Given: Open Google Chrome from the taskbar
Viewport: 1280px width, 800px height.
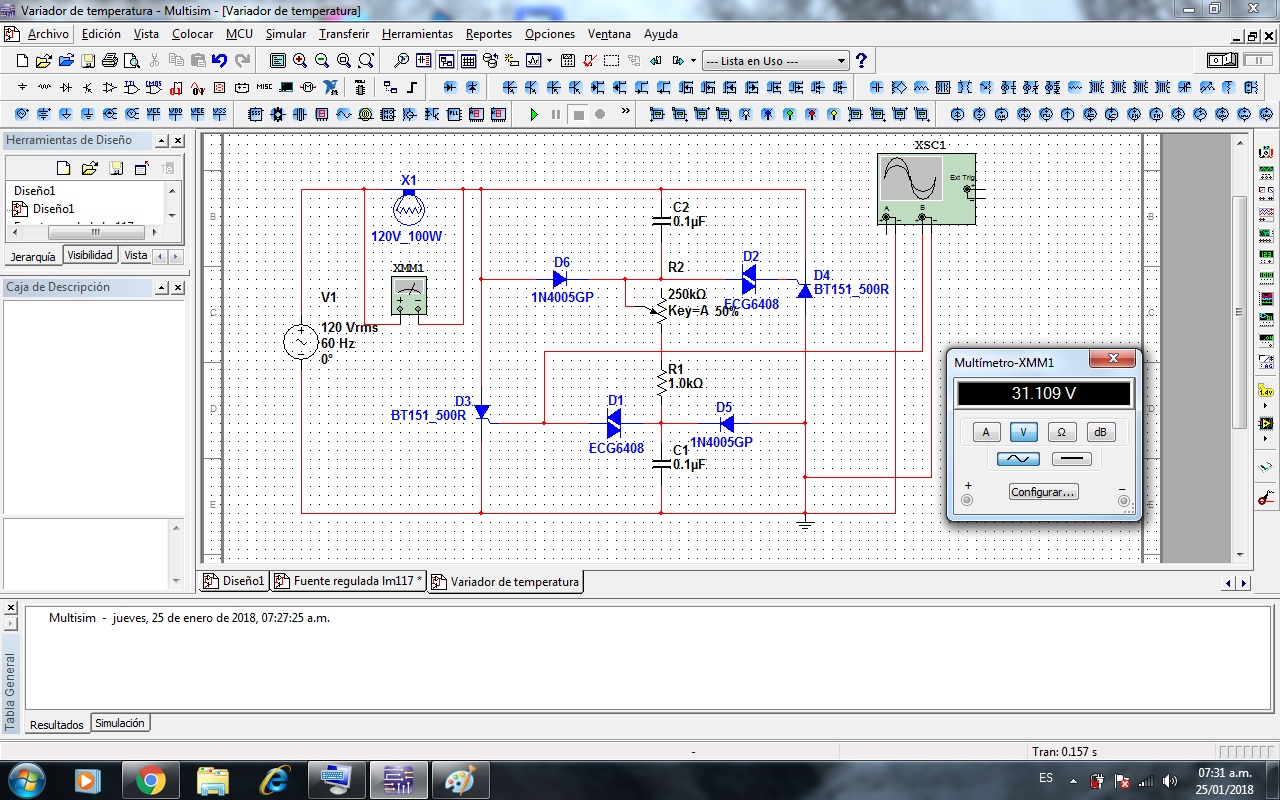Looking at the screenshot, I should click(151, 781).
